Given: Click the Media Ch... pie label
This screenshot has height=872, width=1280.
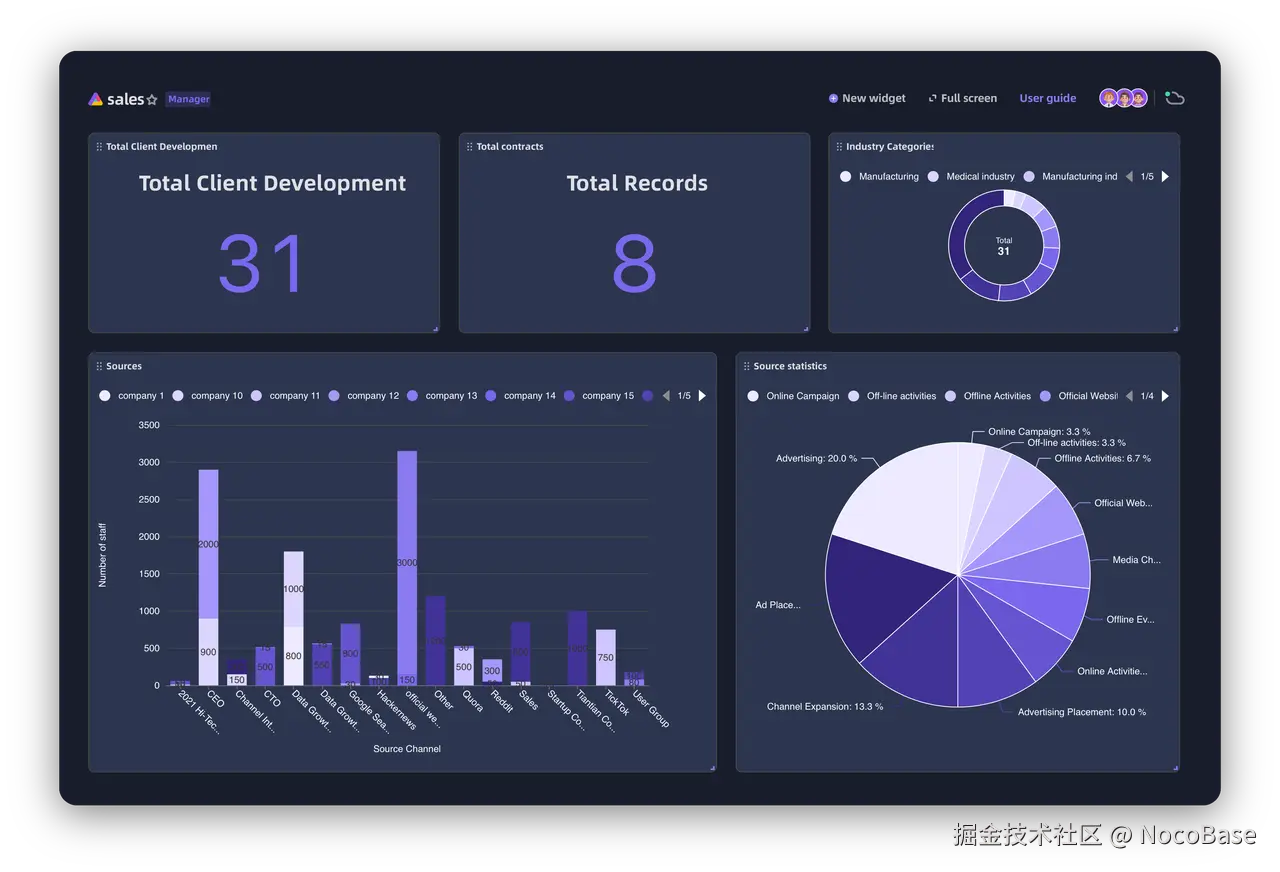Looking at the screenshot, I should click(x=1137, y=560).
